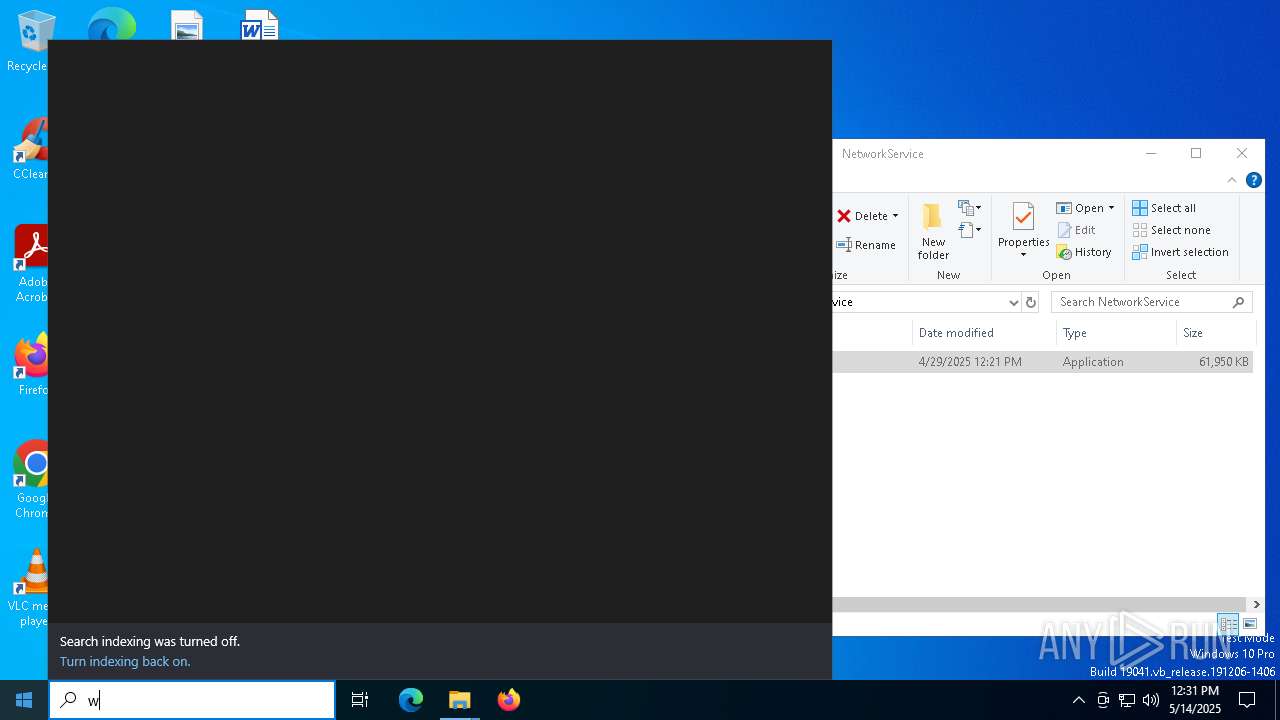
Task: Expand the Open button's dropdown arrow
Action: click(1111, 208)
